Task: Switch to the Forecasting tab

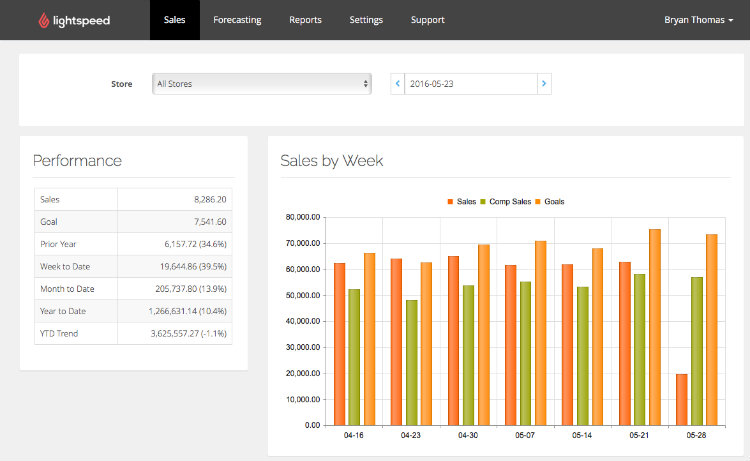Action: (237, 20)
